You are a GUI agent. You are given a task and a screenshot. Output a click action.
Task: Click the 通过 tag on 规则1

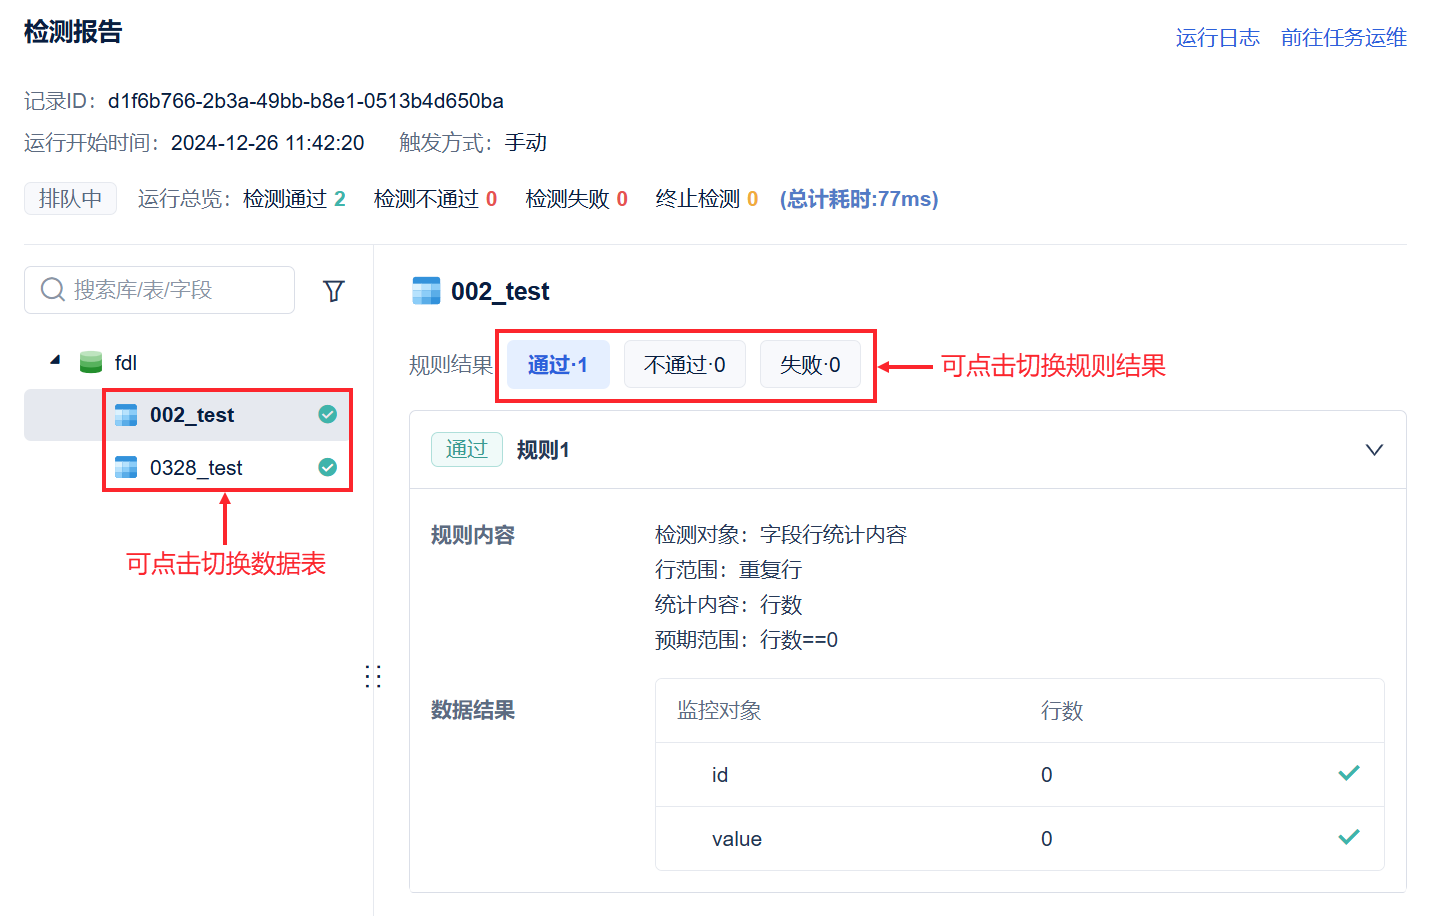(467, 449)
